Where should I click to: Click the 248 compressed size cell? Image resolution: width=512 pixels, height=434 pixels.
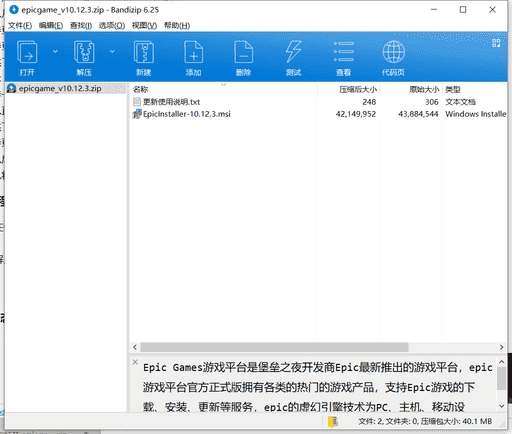click(x=369, y=102)
